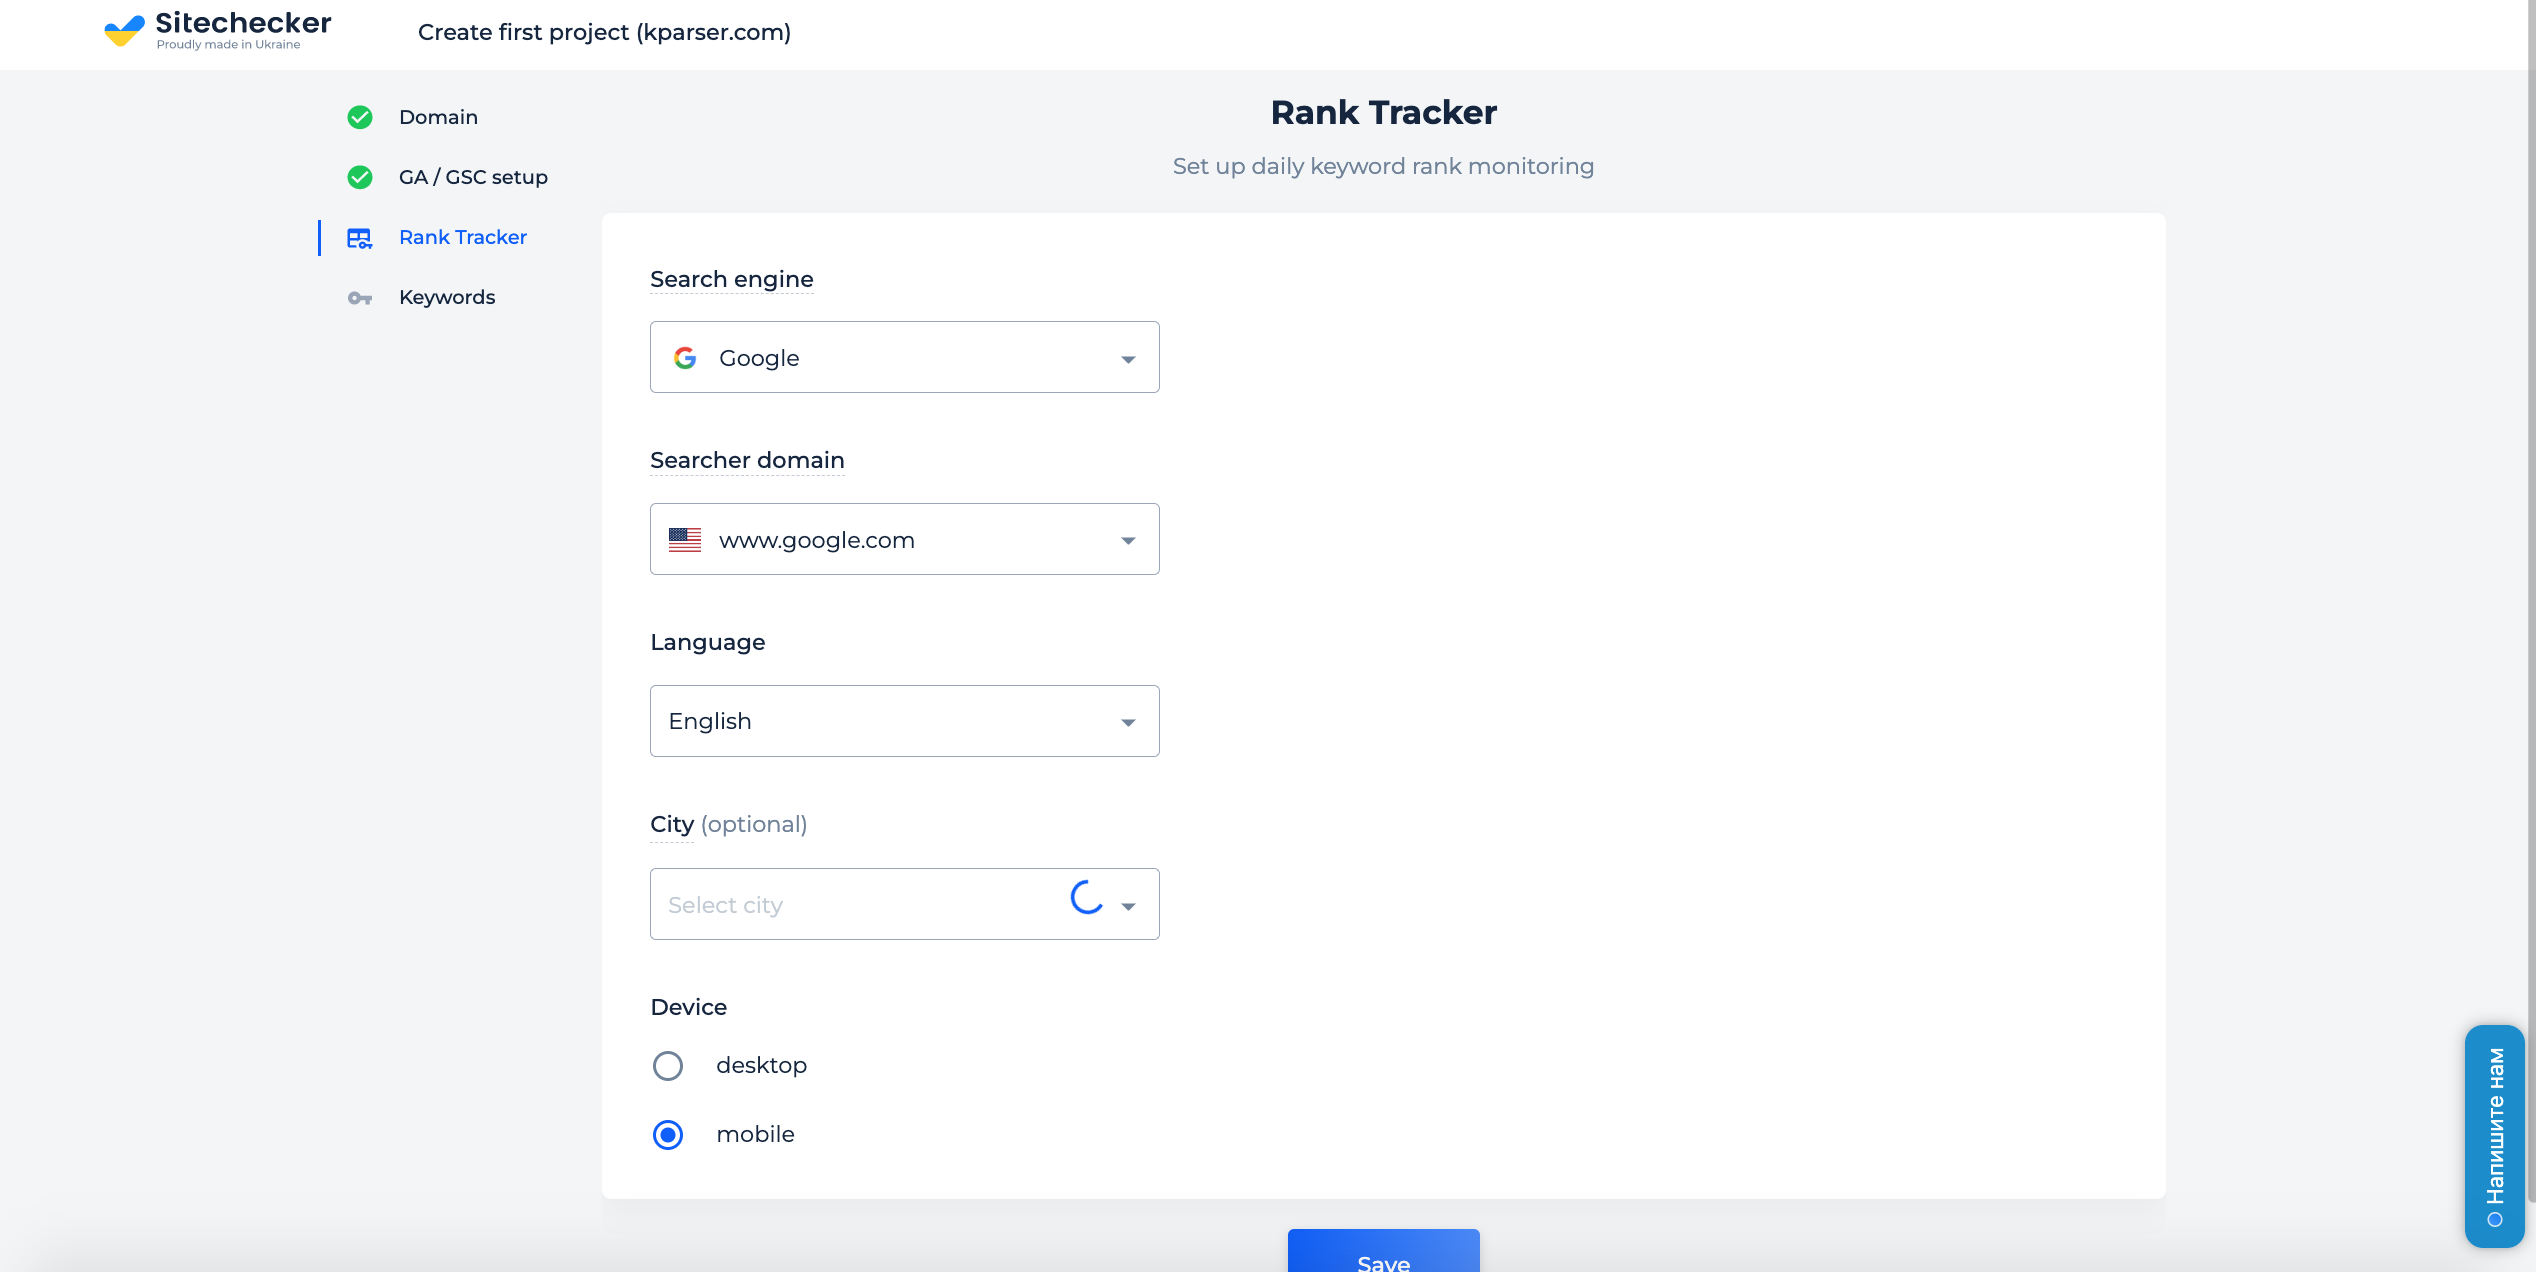
Task: Select the mobile device radio button
Action: (668, 1135)
